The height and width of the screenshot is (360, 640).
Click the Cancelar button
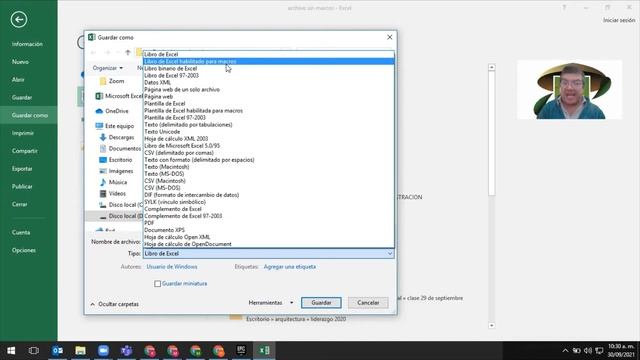368,303
